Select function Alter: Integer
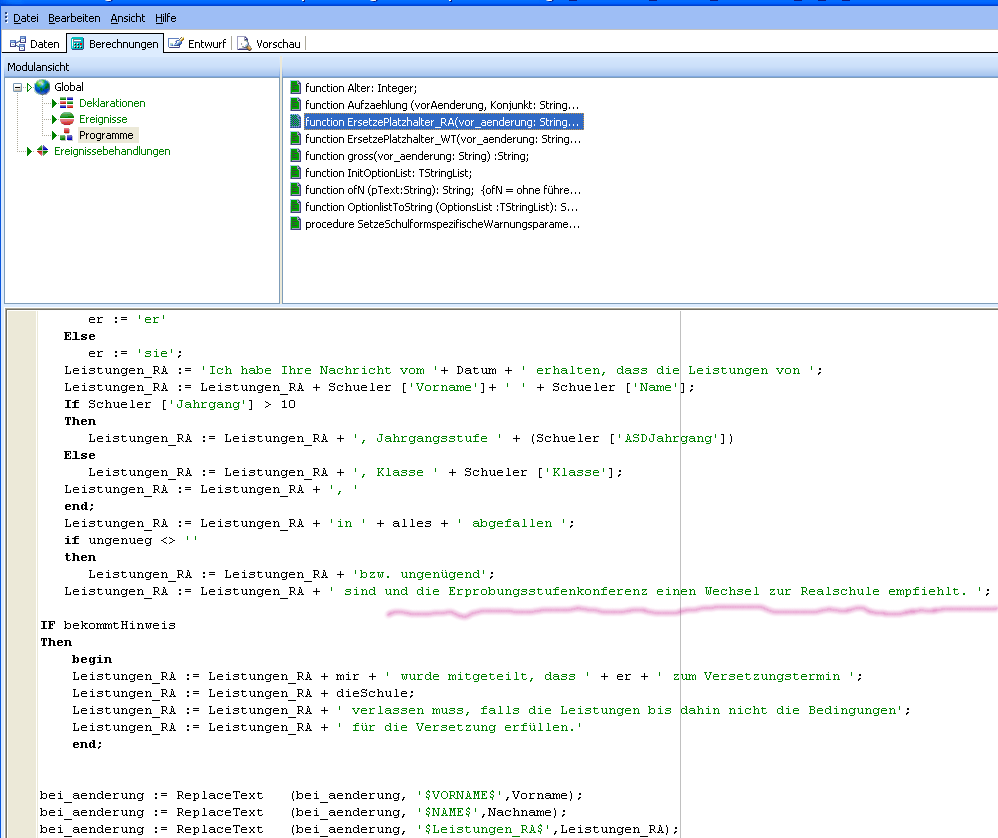 coord(361,88)
